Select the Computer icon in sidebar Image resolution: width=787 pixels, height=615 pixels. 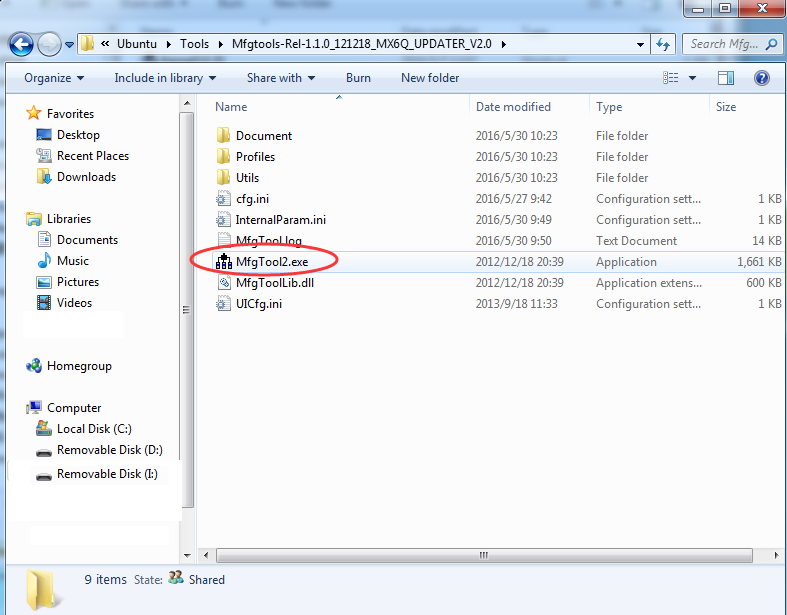click(x=34, y=408)
